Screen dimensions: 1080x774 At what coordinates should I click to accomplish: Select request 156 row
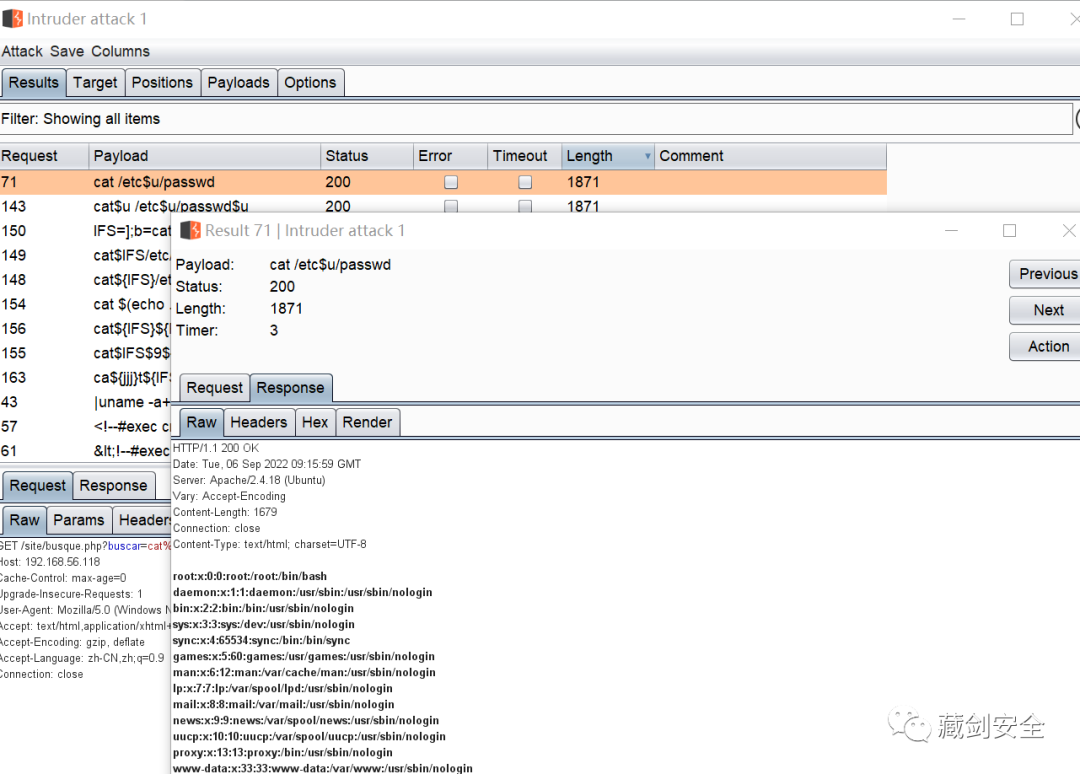click(85, 328)
